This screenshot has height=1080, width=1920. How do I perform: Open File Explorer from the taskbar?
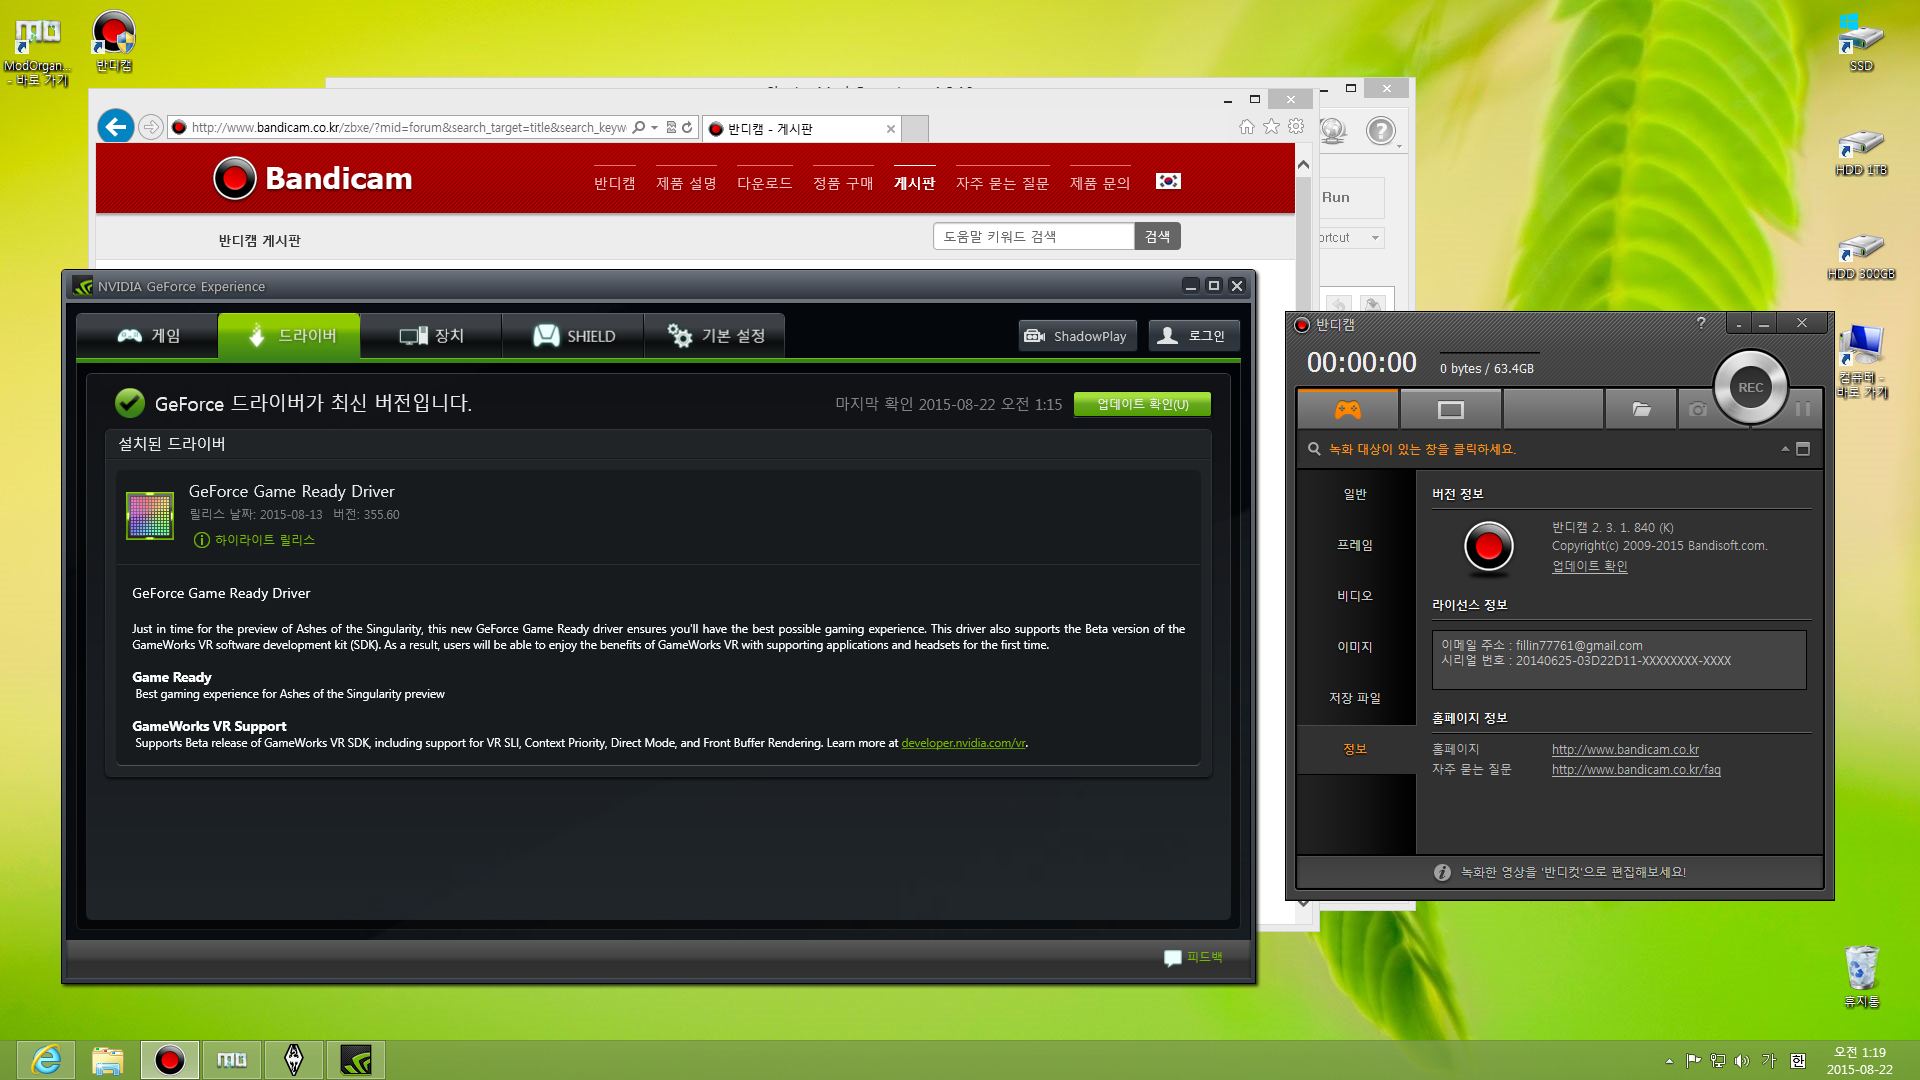tap(108, 1060)
